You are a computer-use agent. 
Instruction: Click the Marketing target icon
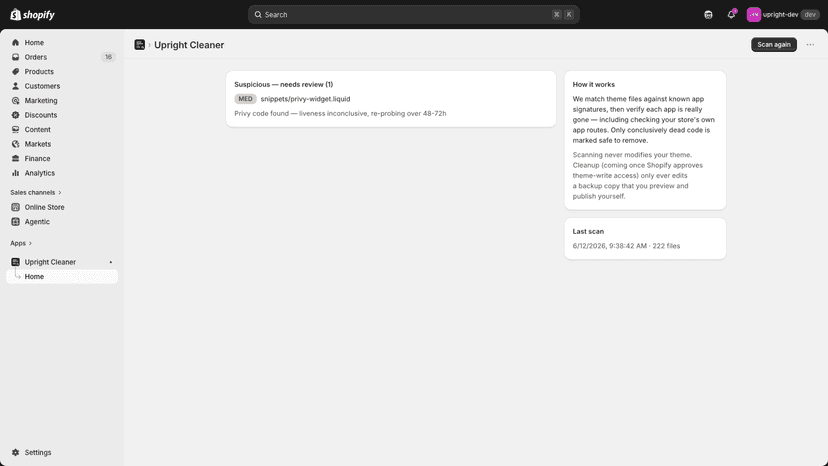[x=15, y=100]
